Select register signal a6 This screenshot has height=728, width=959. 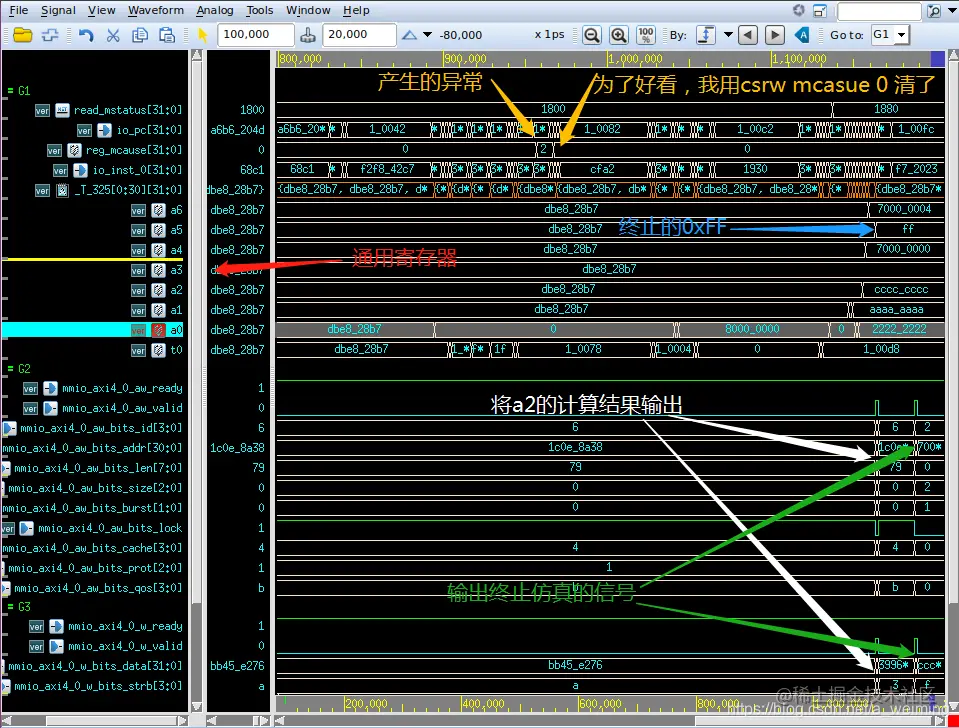176,210
